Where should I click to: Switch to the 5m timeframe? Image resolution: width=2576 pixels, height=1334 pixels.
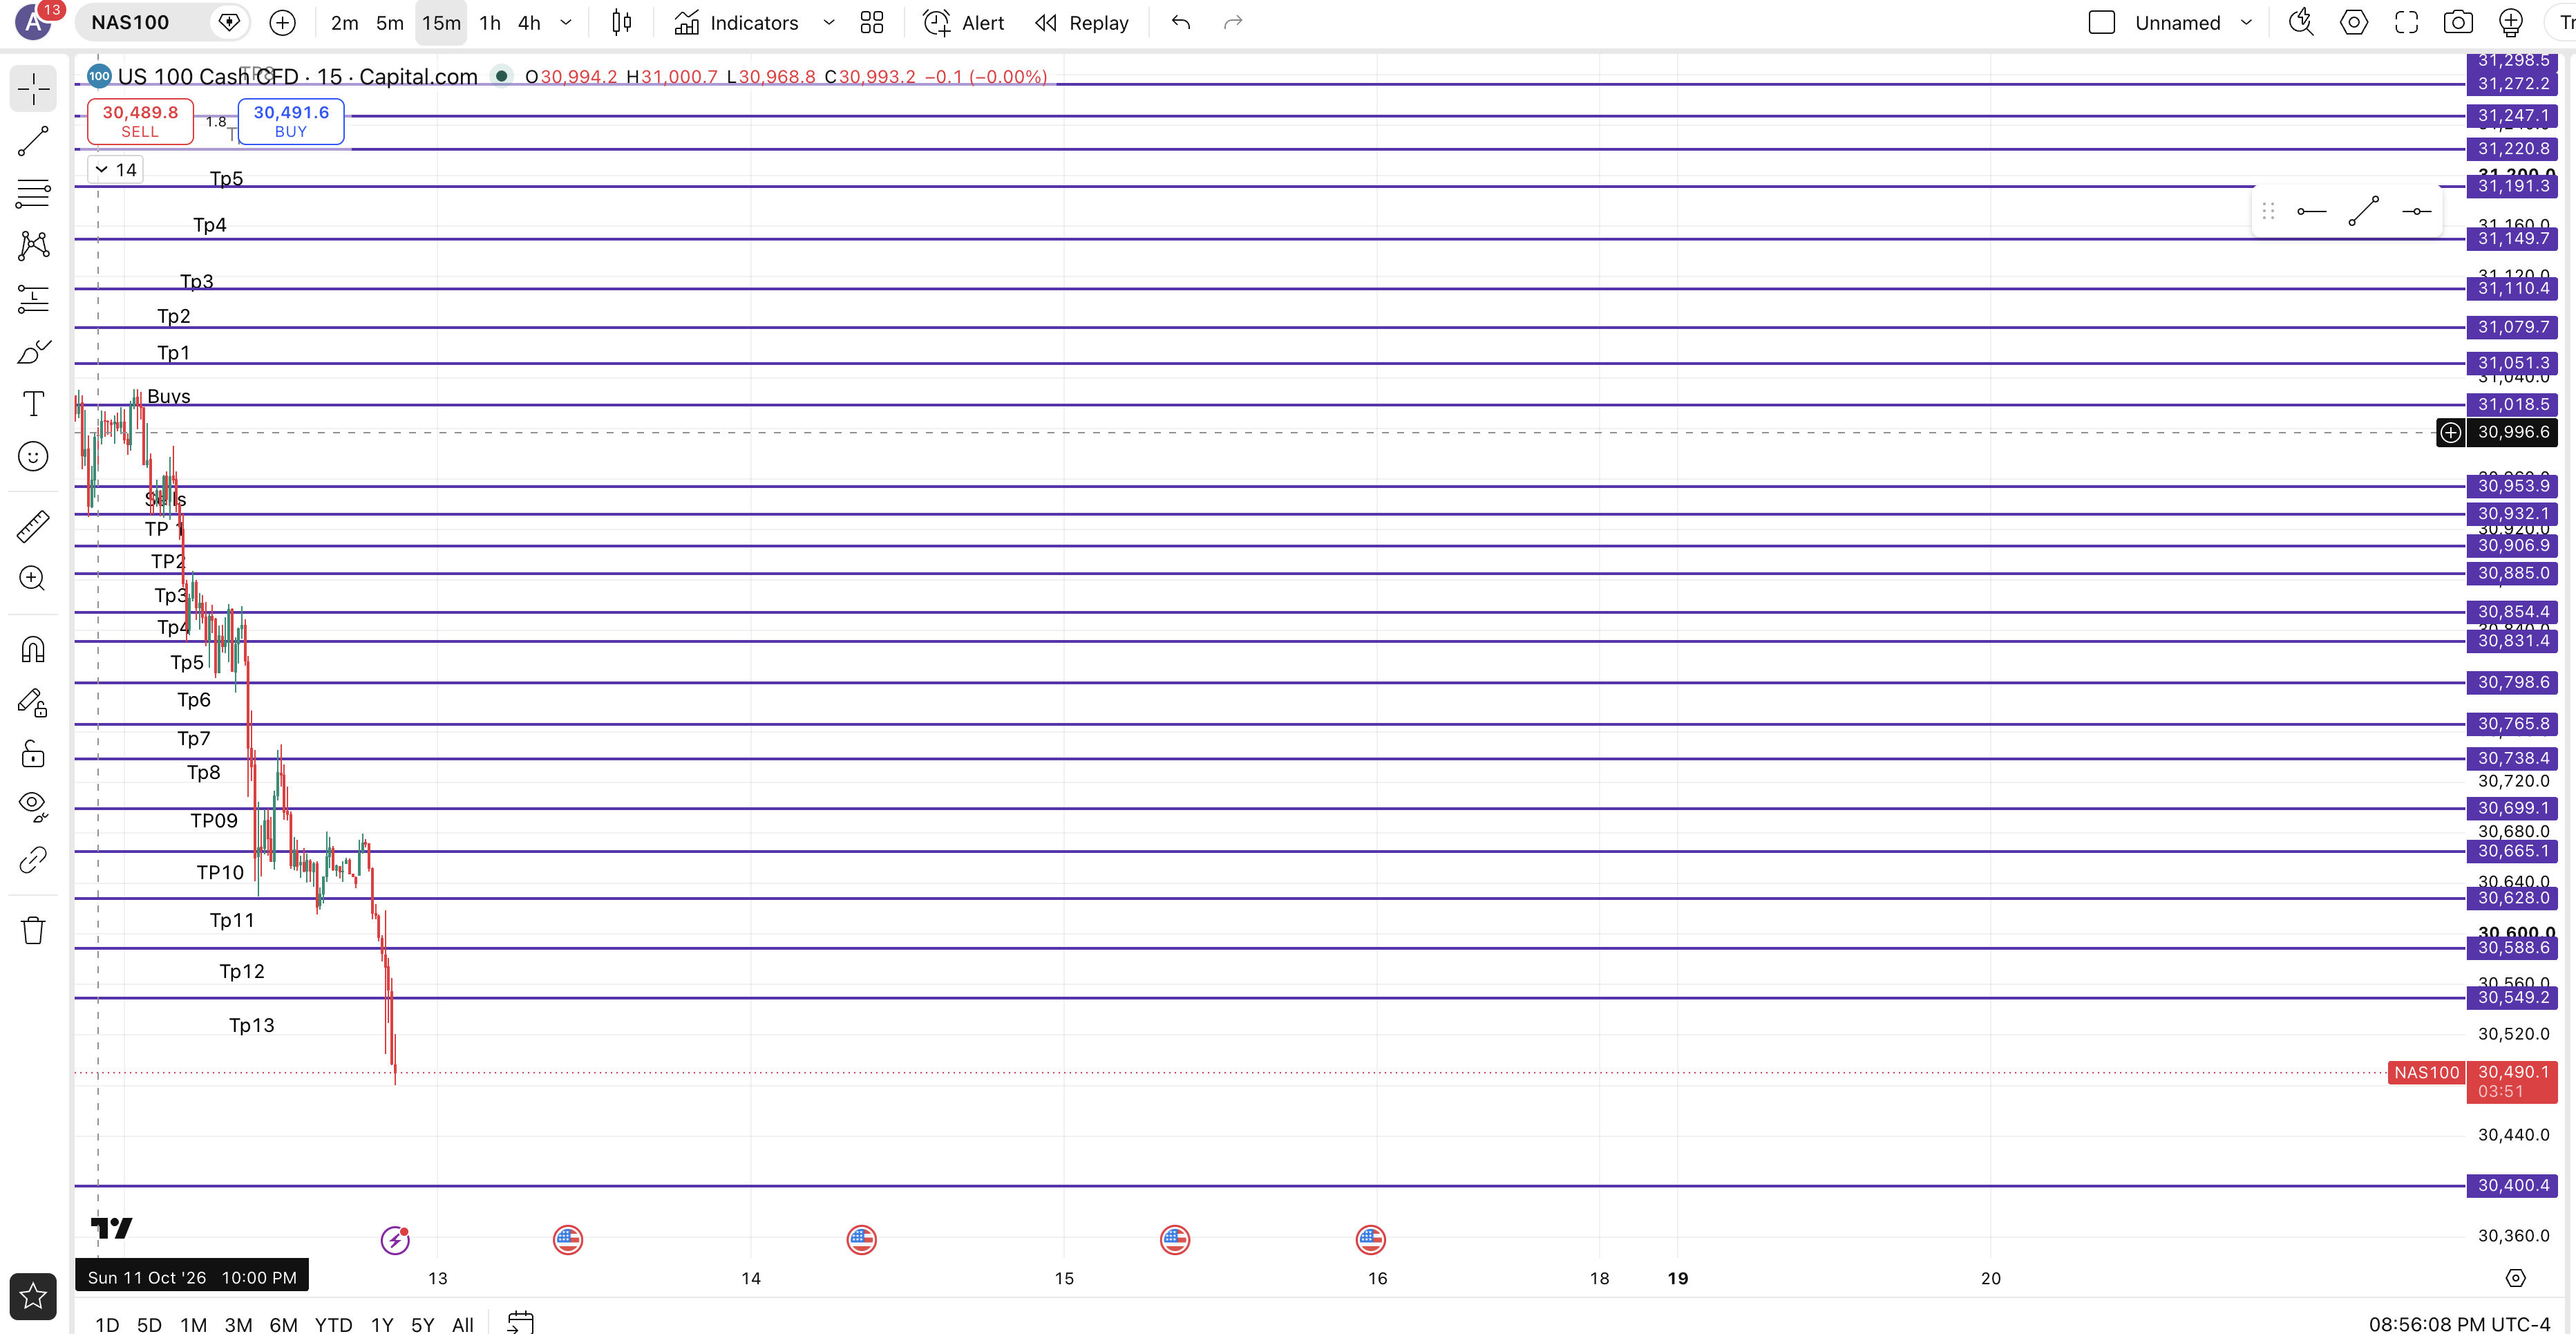[x=390, y=22]
